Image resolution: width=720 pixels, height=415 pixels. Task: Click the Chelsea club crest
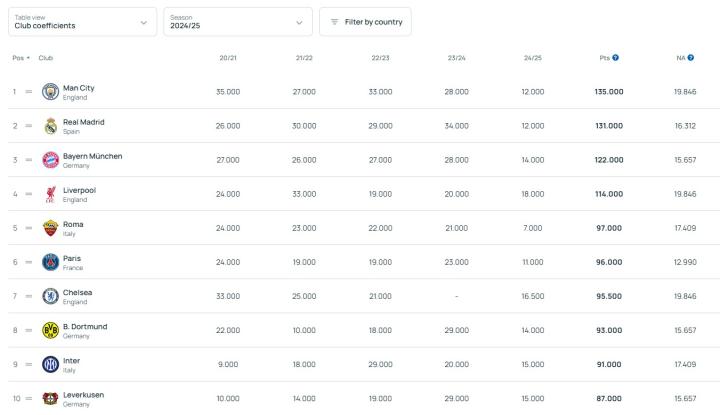click(51, 296)
